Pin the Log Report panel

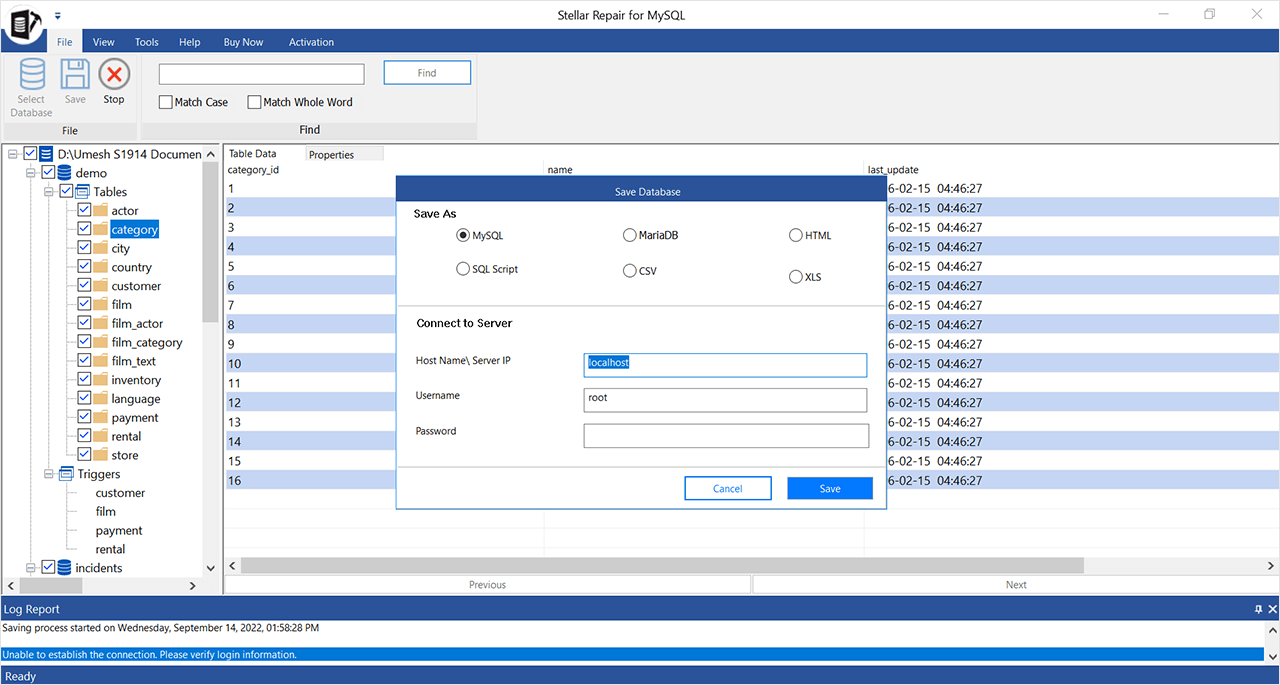1258,609
